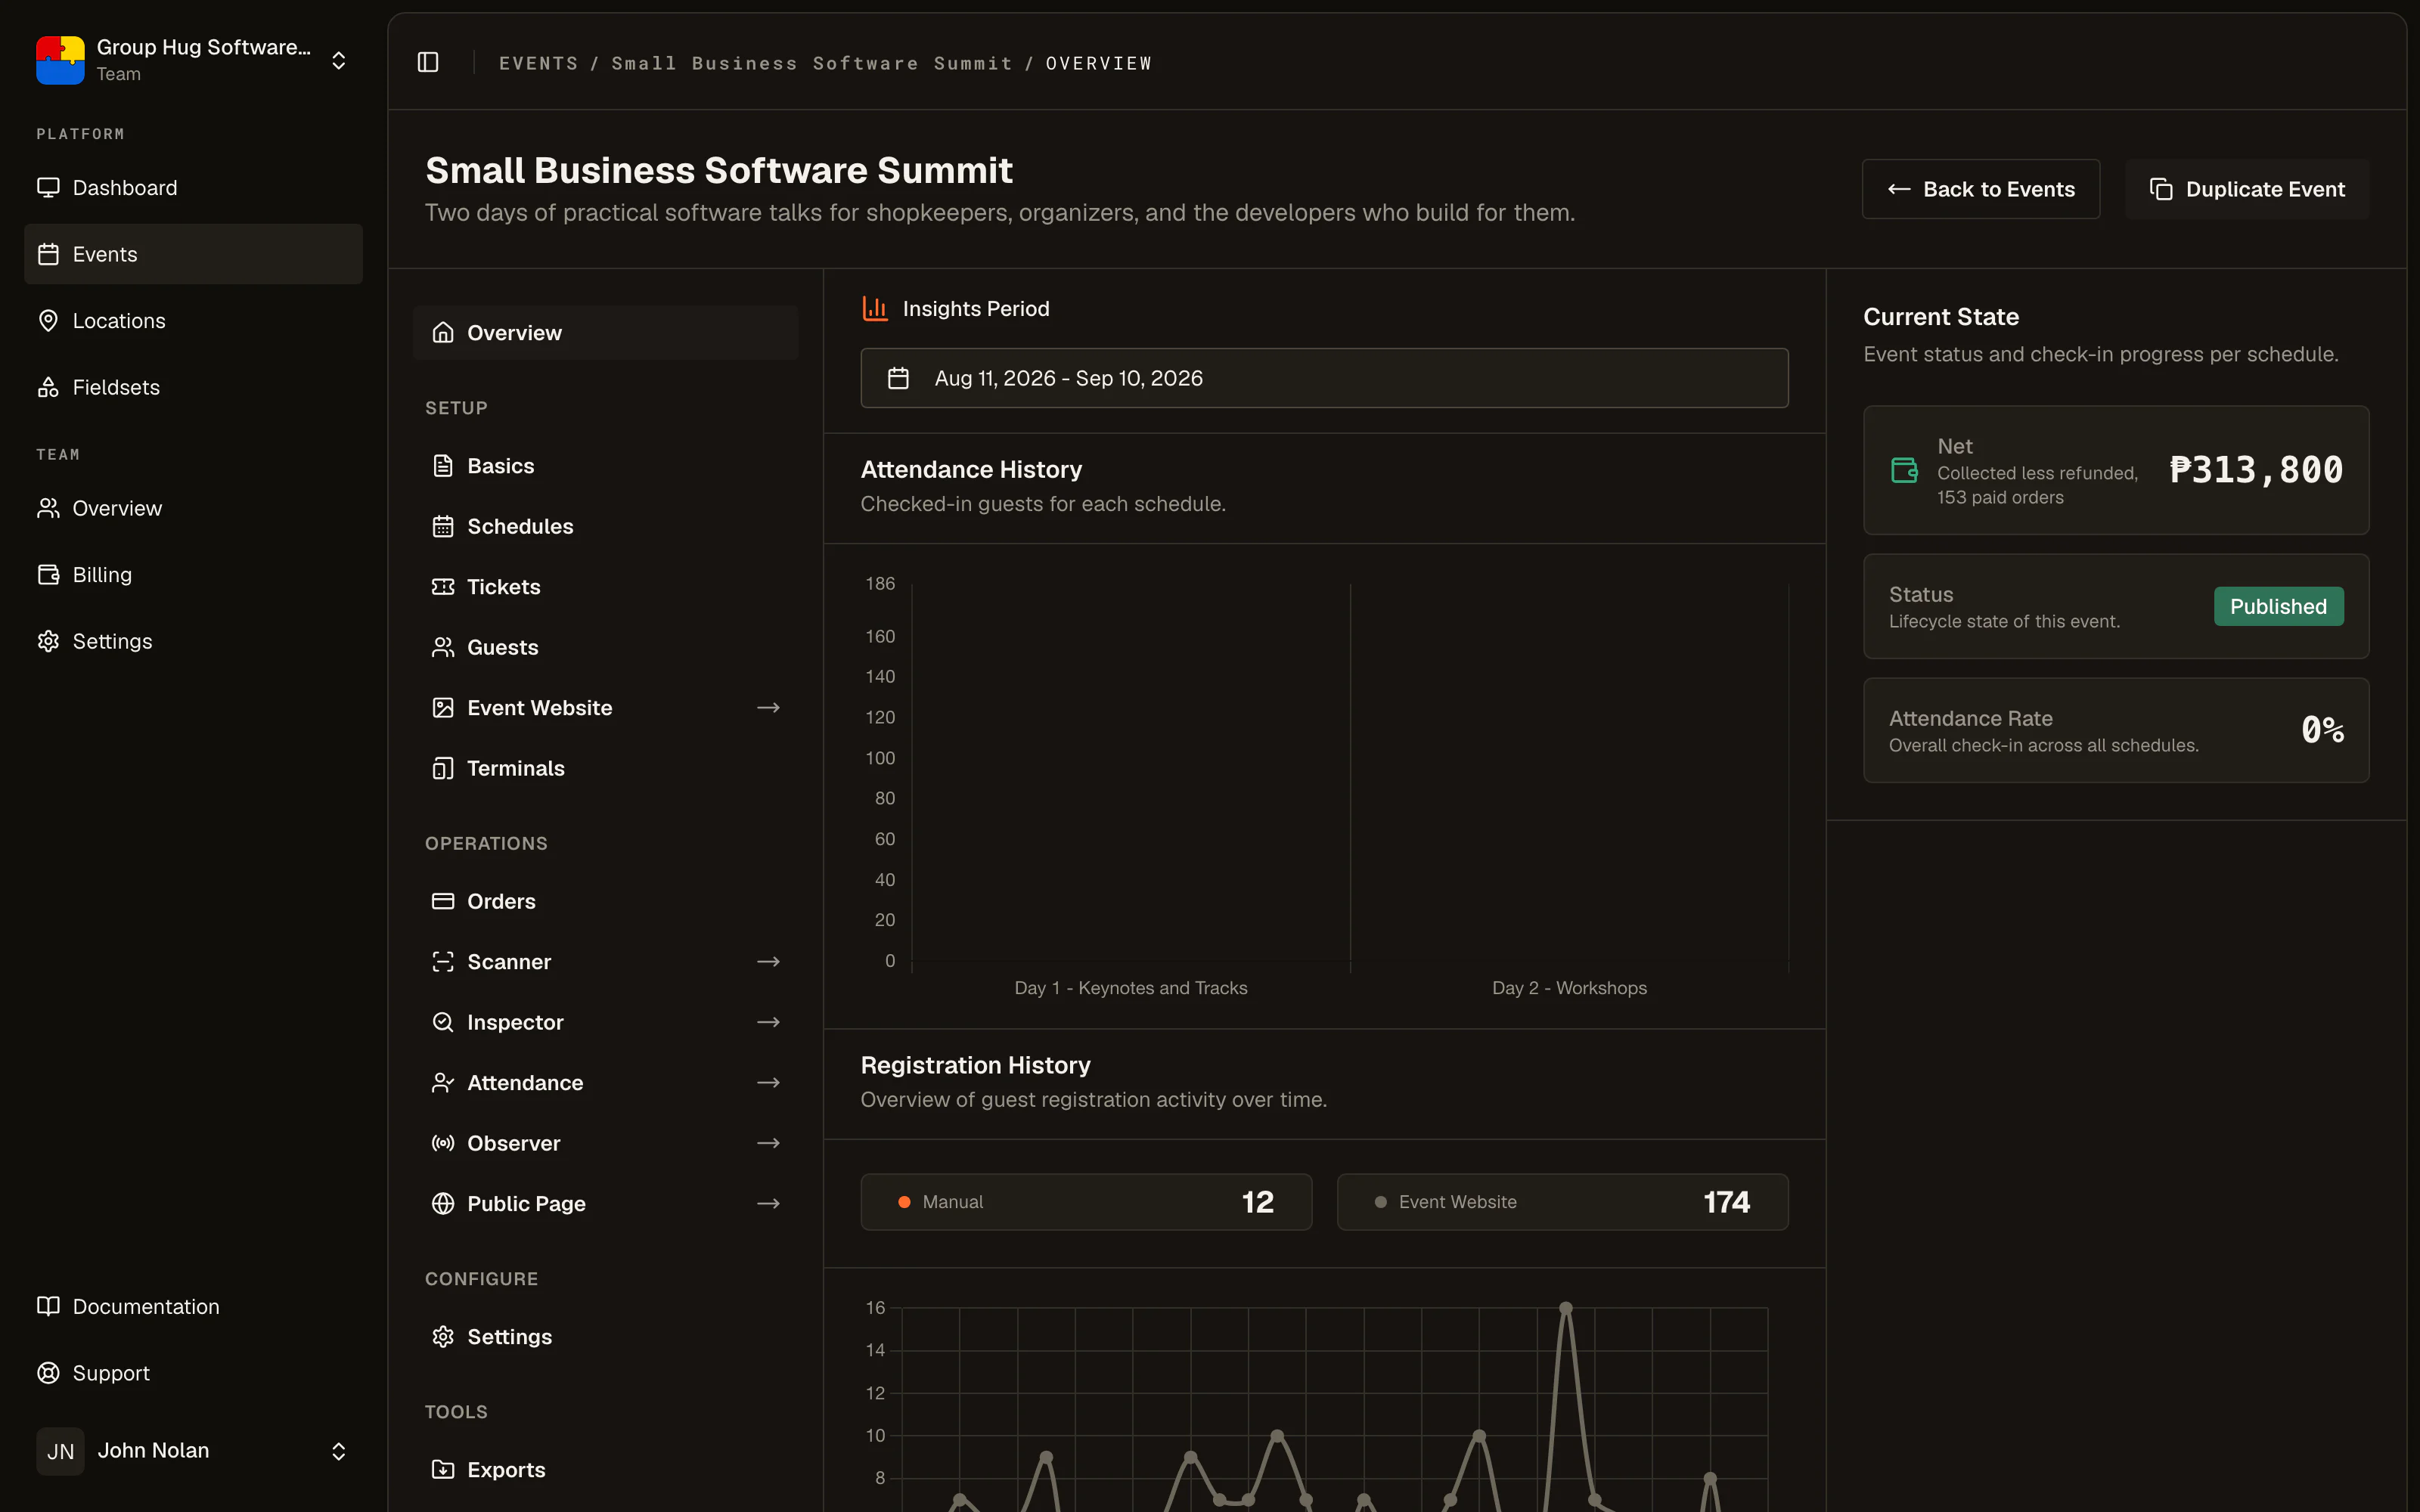
Task: Click the EVENTS breadcrumb link
Action: pos(538,63)
